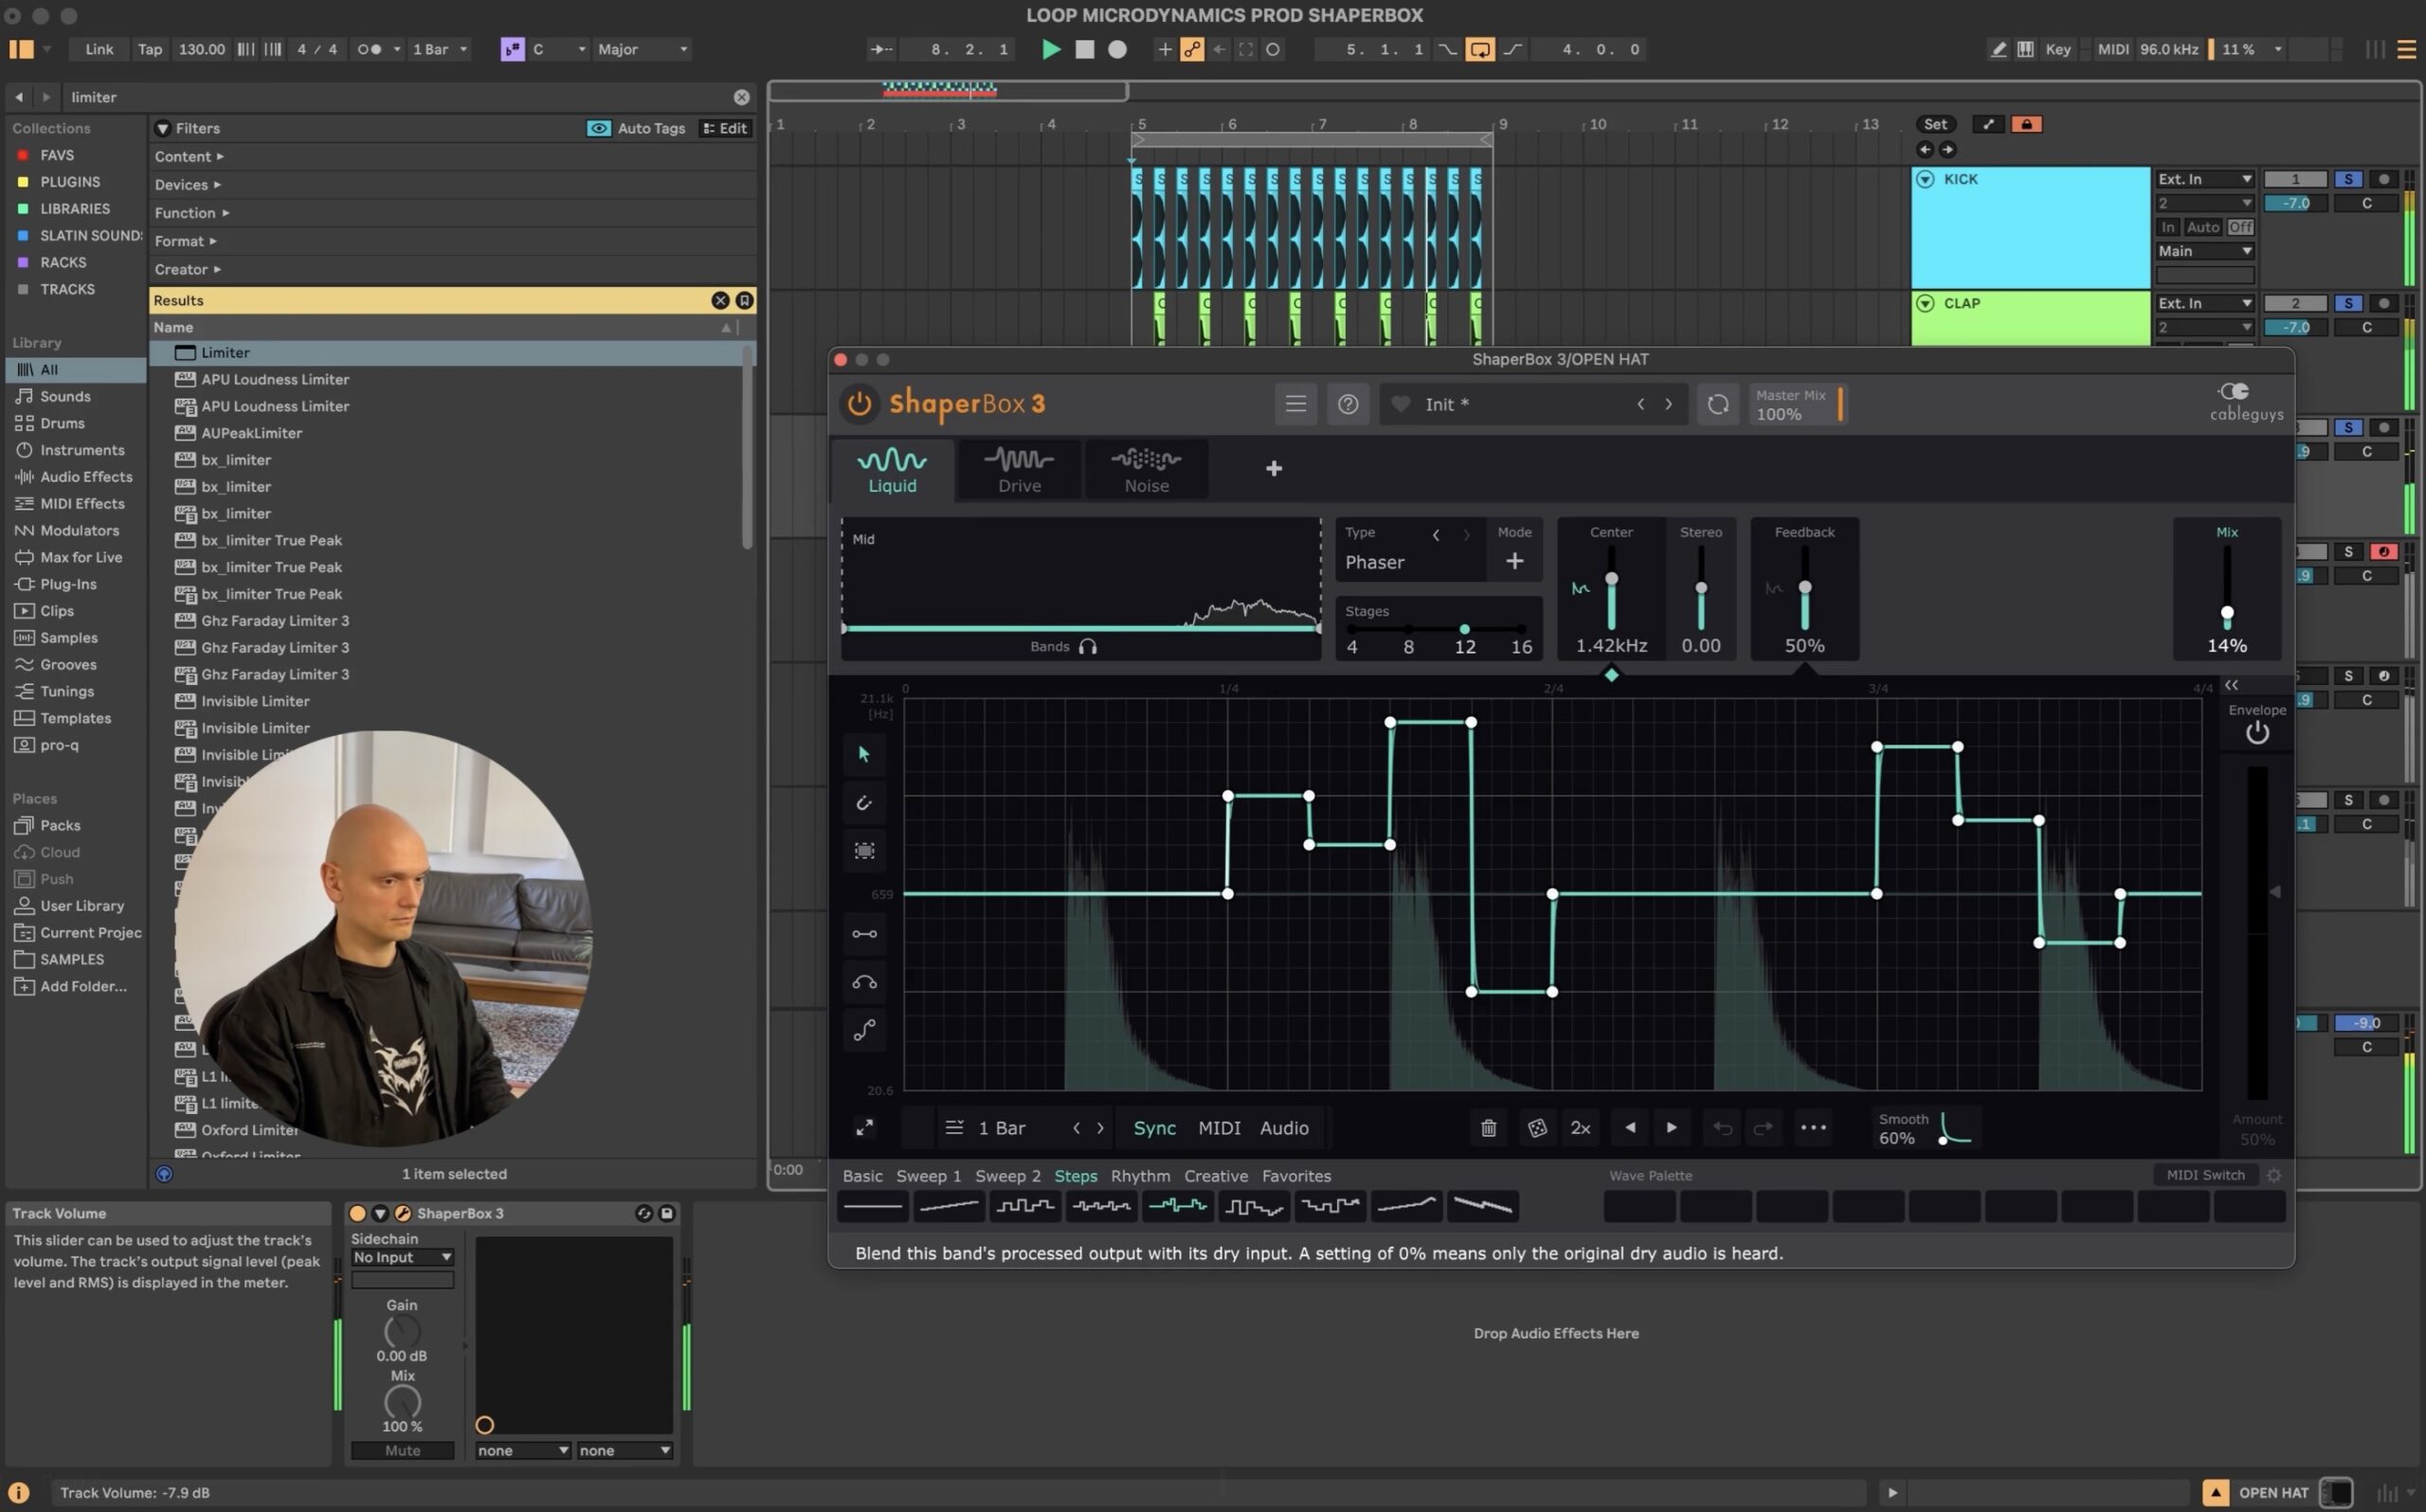Select the pointer tool in wave editor
2426x1512 pixels.
864,754
